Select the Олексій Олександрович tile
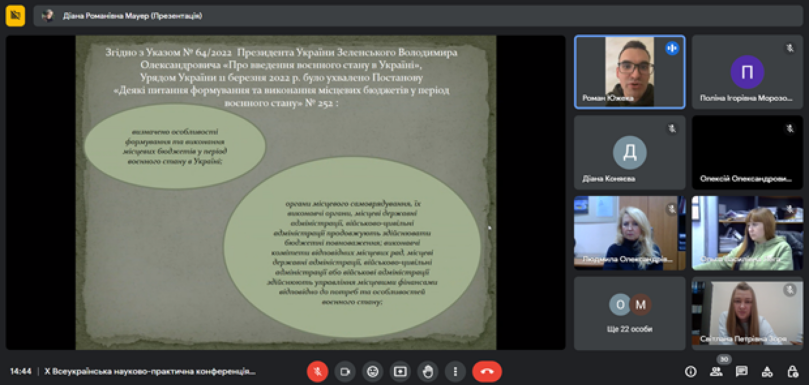 click(747, 152)
